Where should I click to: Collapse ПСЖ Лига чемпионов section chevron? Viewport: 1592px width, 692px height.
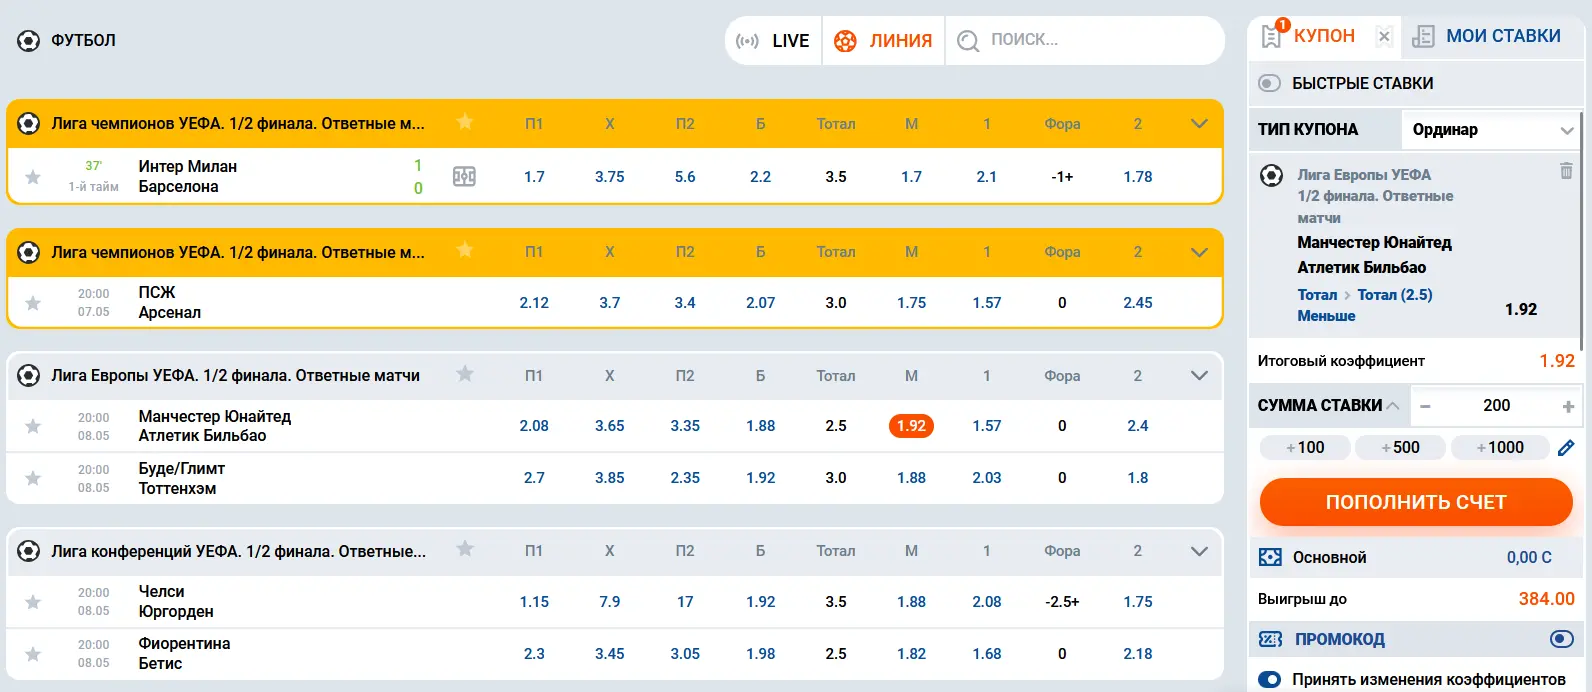[1200, 252]
